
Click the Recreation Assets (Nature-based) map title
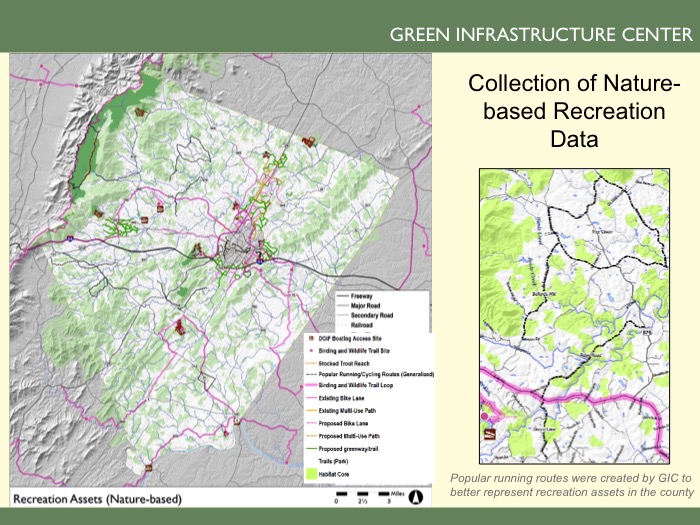tap(82, 497)
